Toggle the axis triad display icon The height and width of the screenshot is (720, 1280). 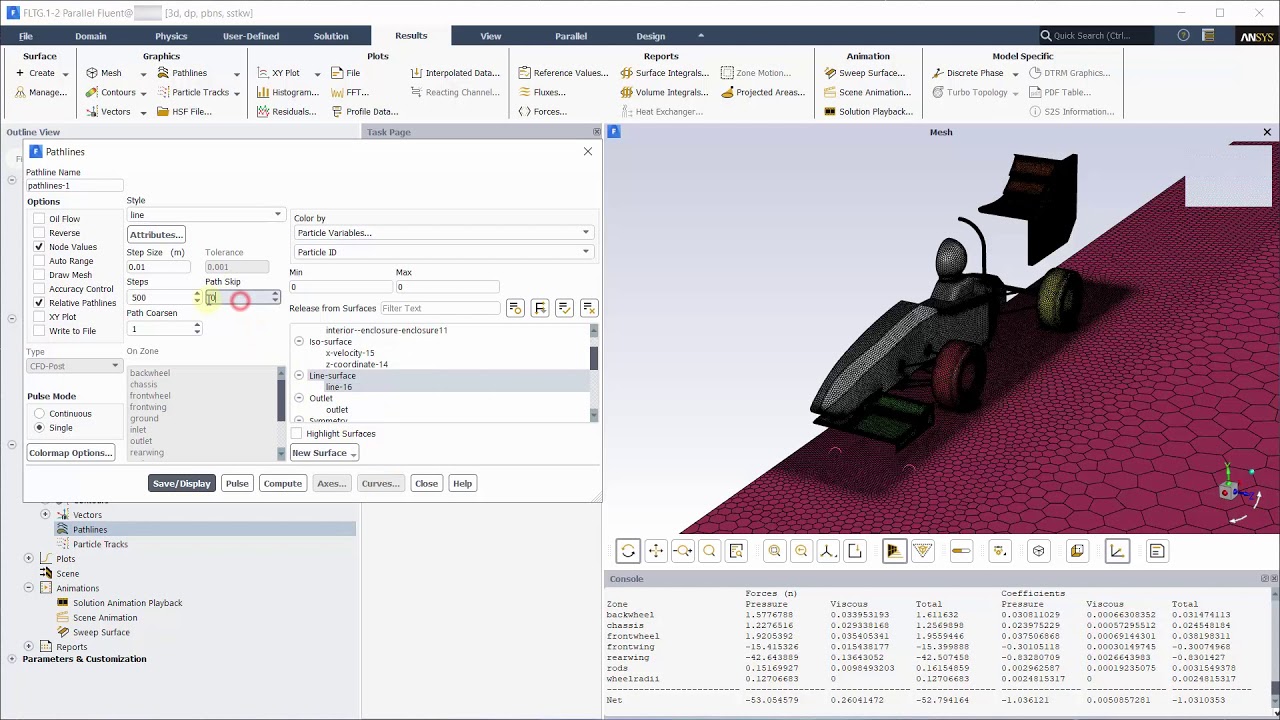(1117, 551)
